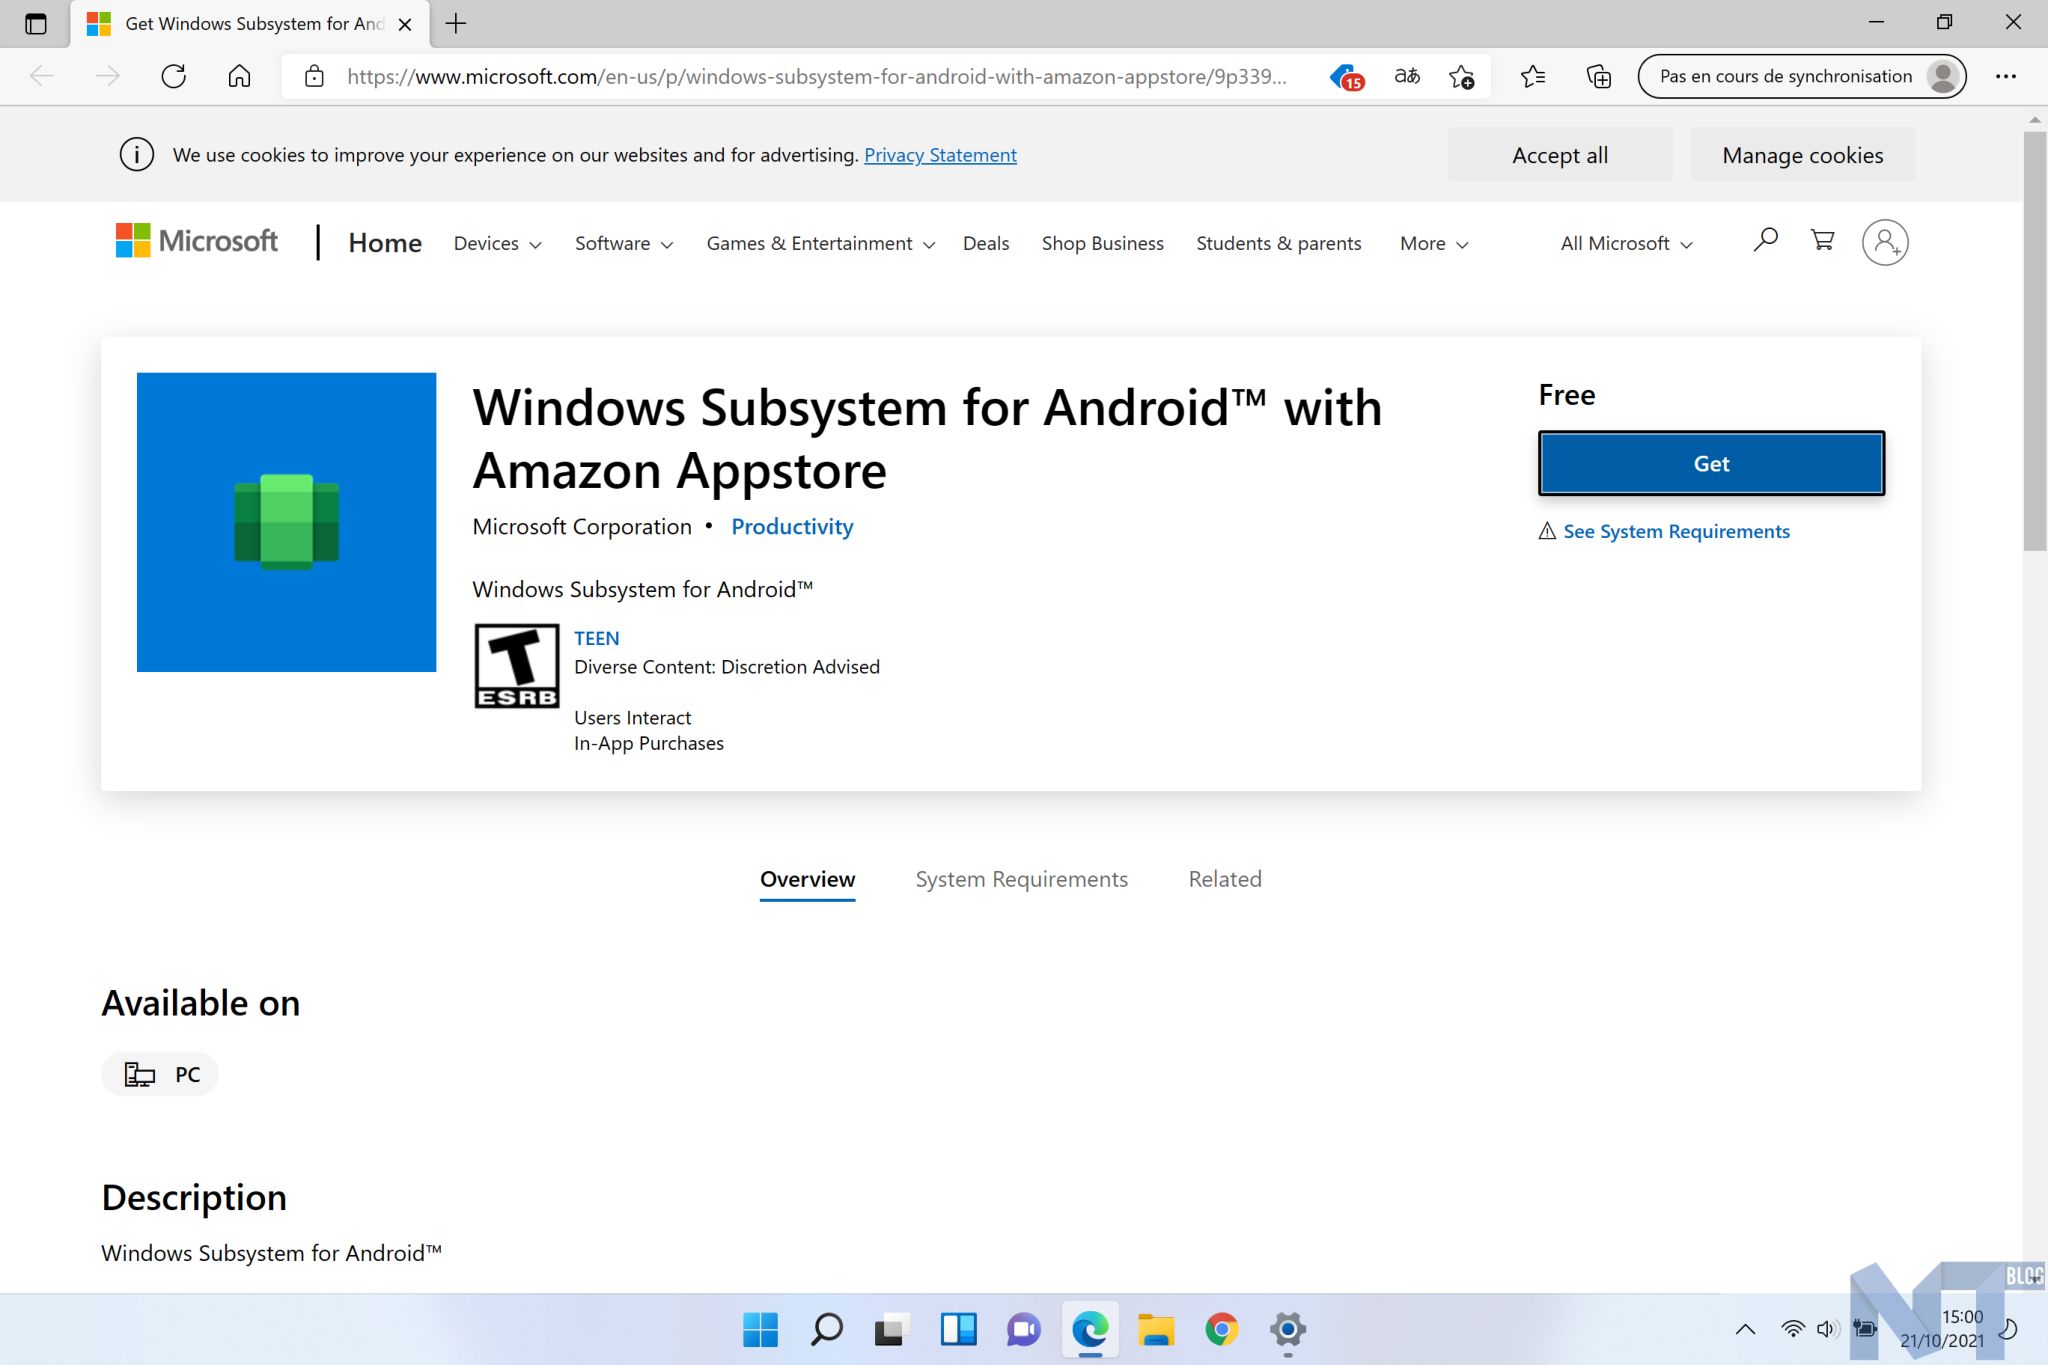Click the Microsoft search magnifier icon
Screen dimensions: 2048x1365
point(1765,240)
